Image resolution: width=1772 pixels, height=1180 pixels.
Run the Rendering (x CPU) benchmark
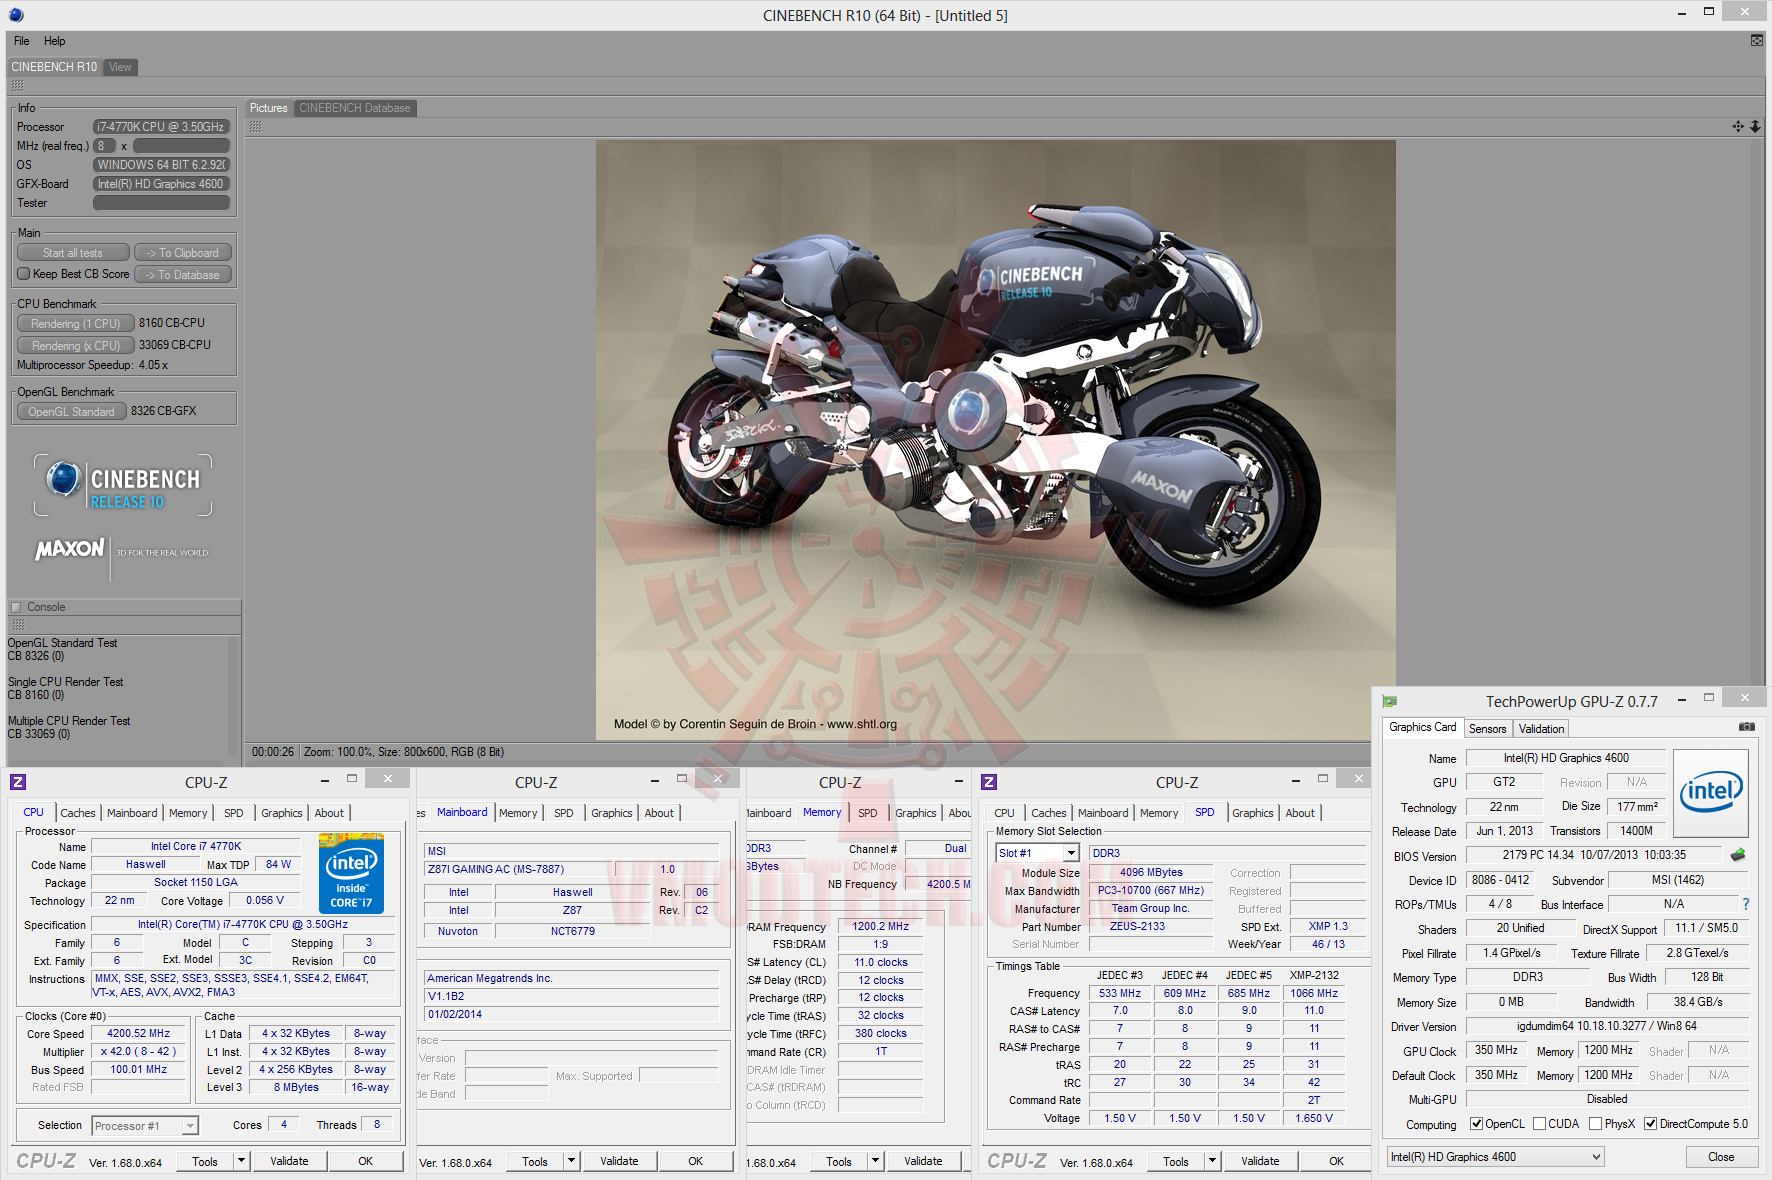(75, 346)
